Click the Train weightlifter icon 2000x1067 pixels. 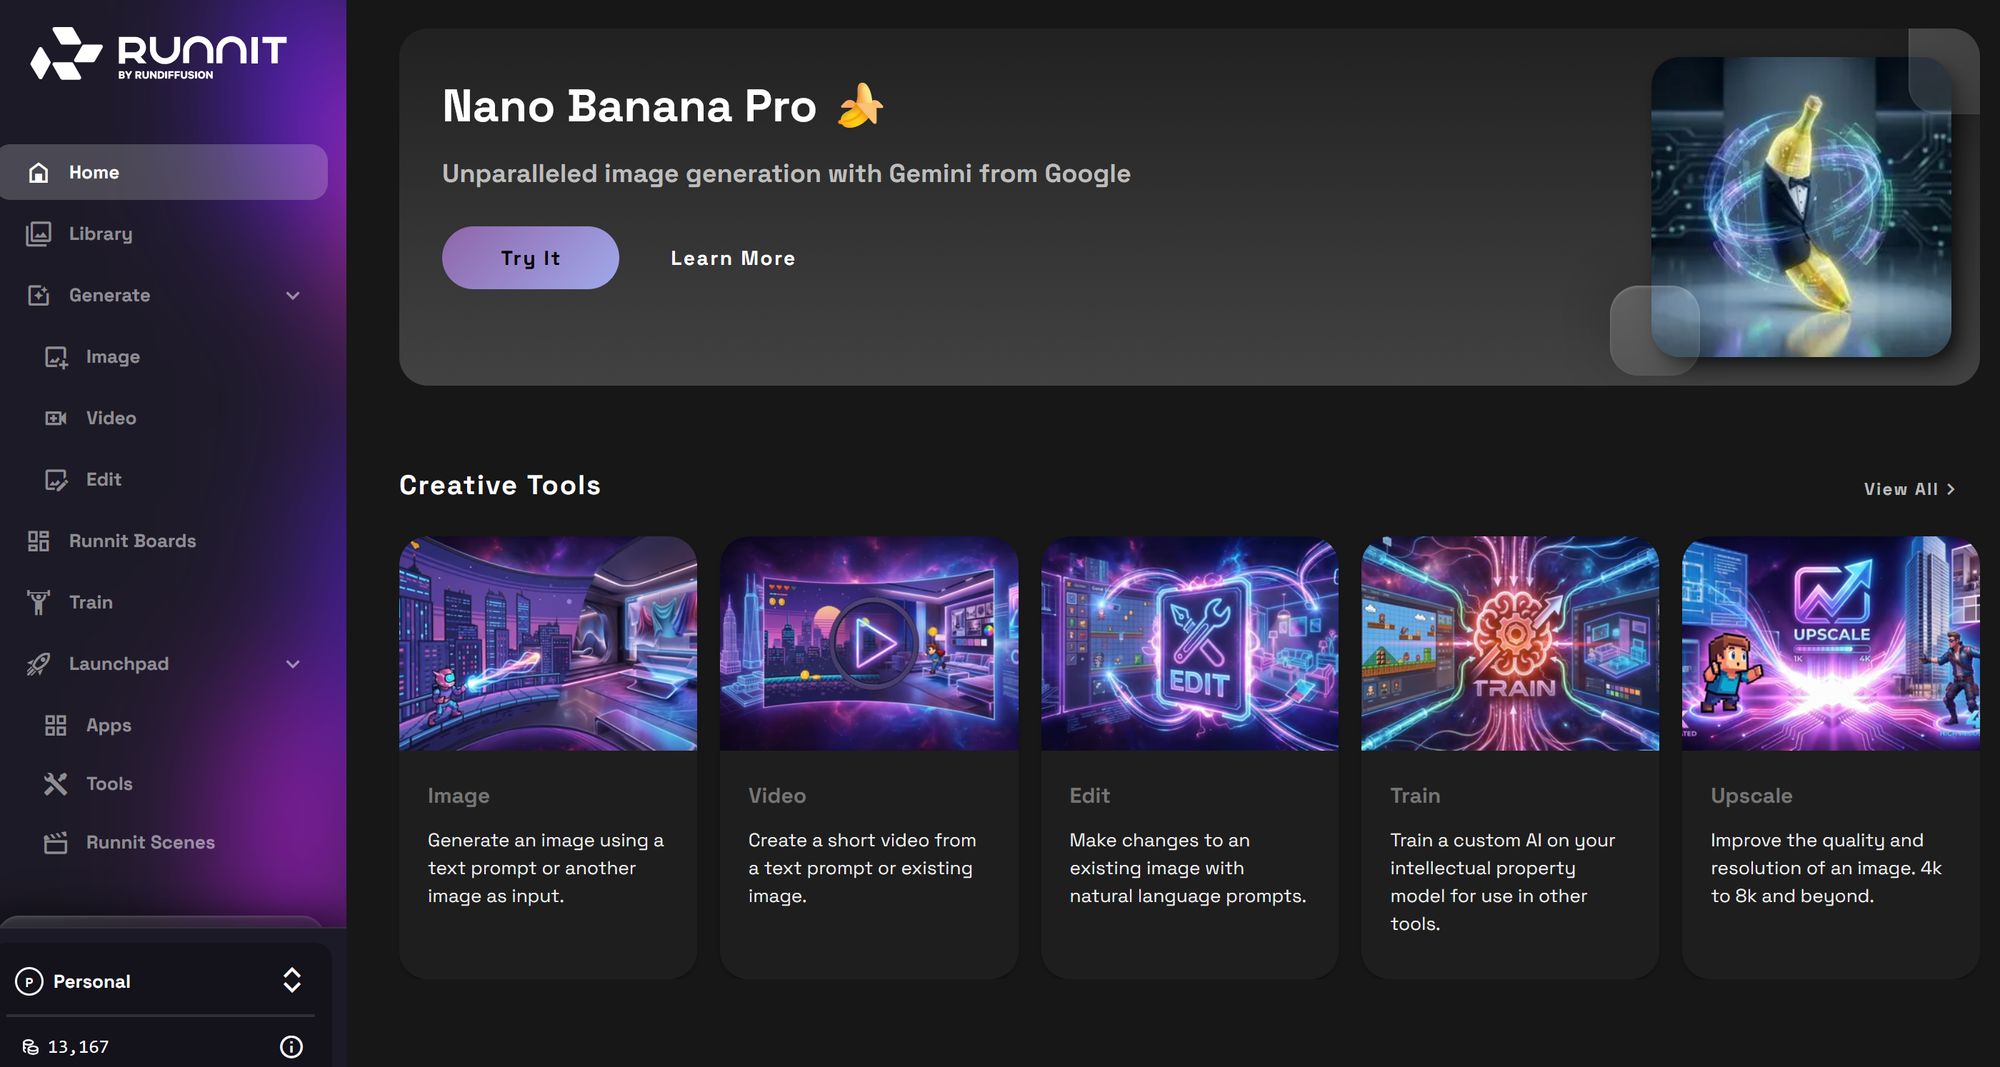pos(39,602)
